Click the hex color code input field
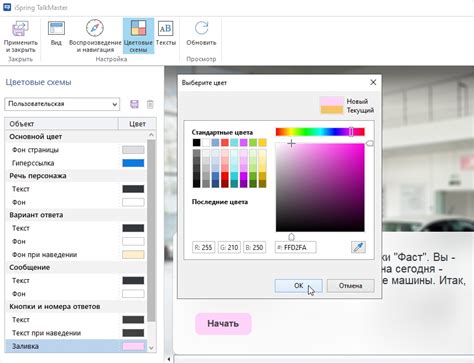 tap(296, 247)
